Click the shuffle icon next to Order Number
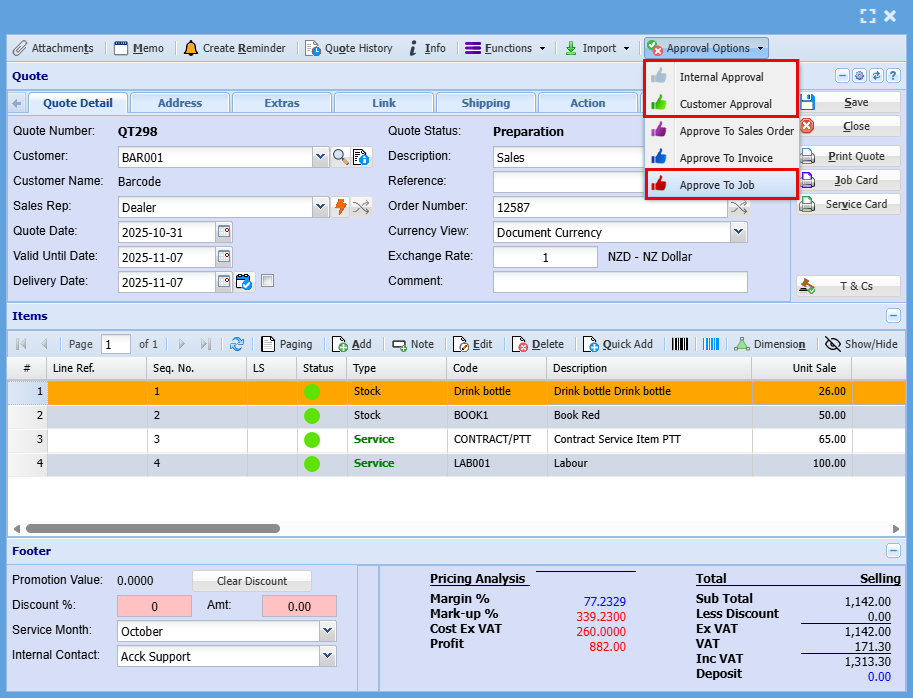 pyautogui.click(x=738, y=207)
